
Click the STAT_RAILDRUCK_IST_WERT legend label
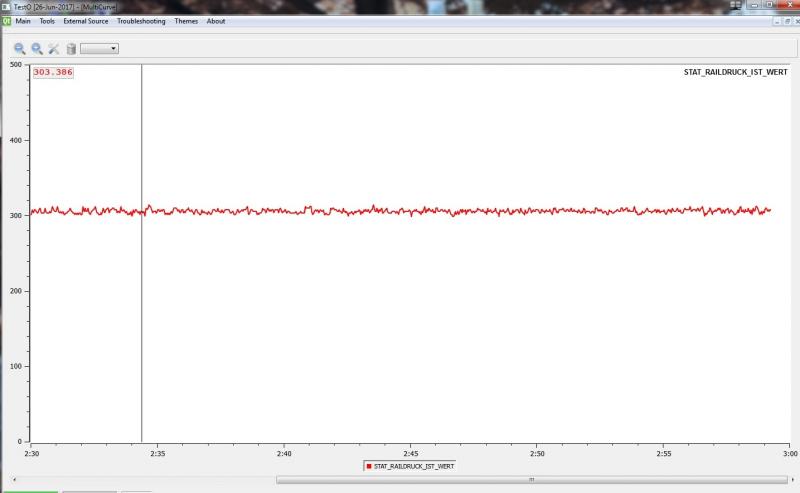pos(413,466)
